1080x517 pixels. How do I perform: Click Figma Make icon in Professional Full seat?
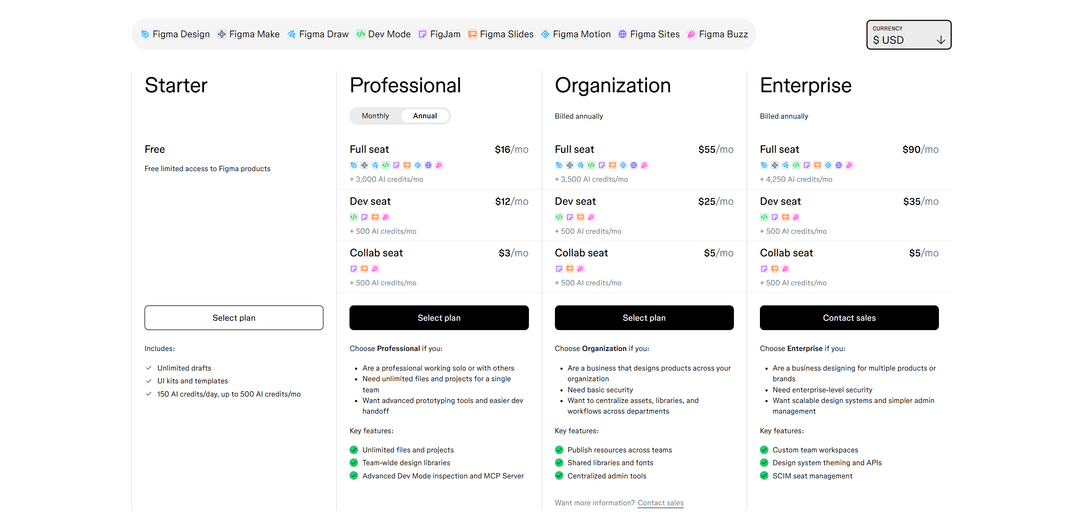(364, 165)
